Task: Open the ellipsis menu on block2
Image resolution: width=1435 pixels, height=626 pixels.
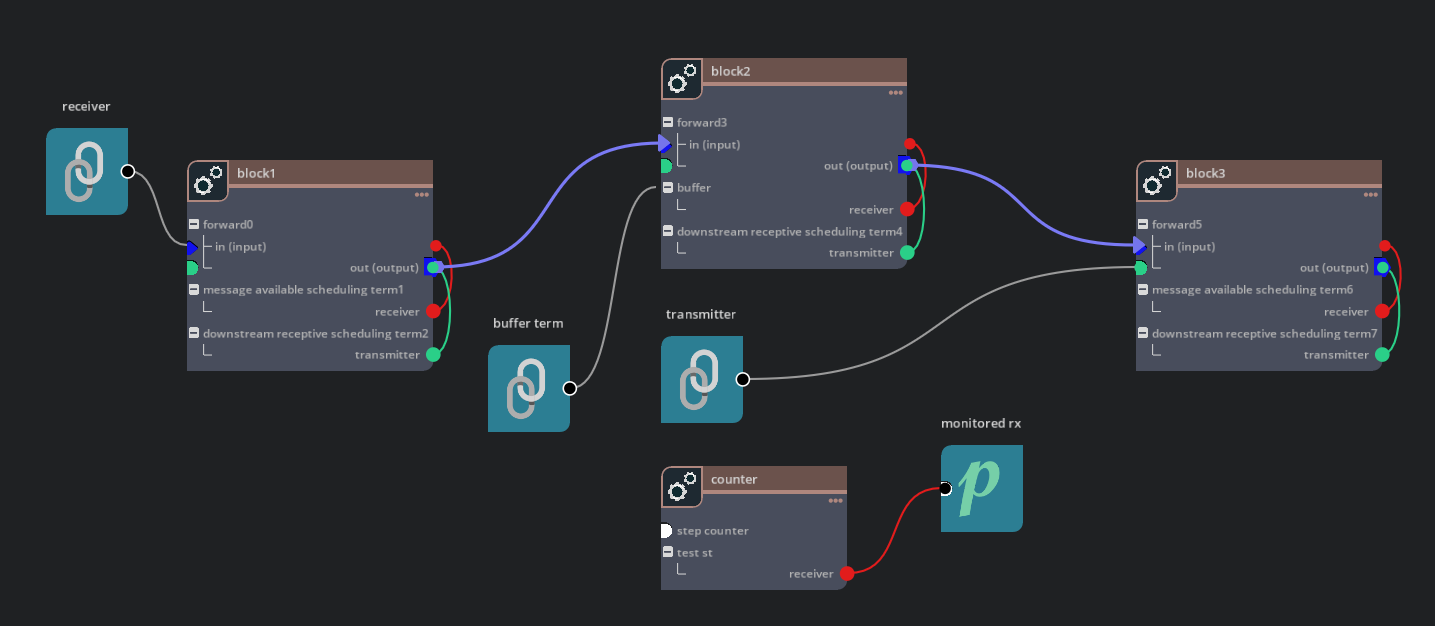Action: (895, 92)
